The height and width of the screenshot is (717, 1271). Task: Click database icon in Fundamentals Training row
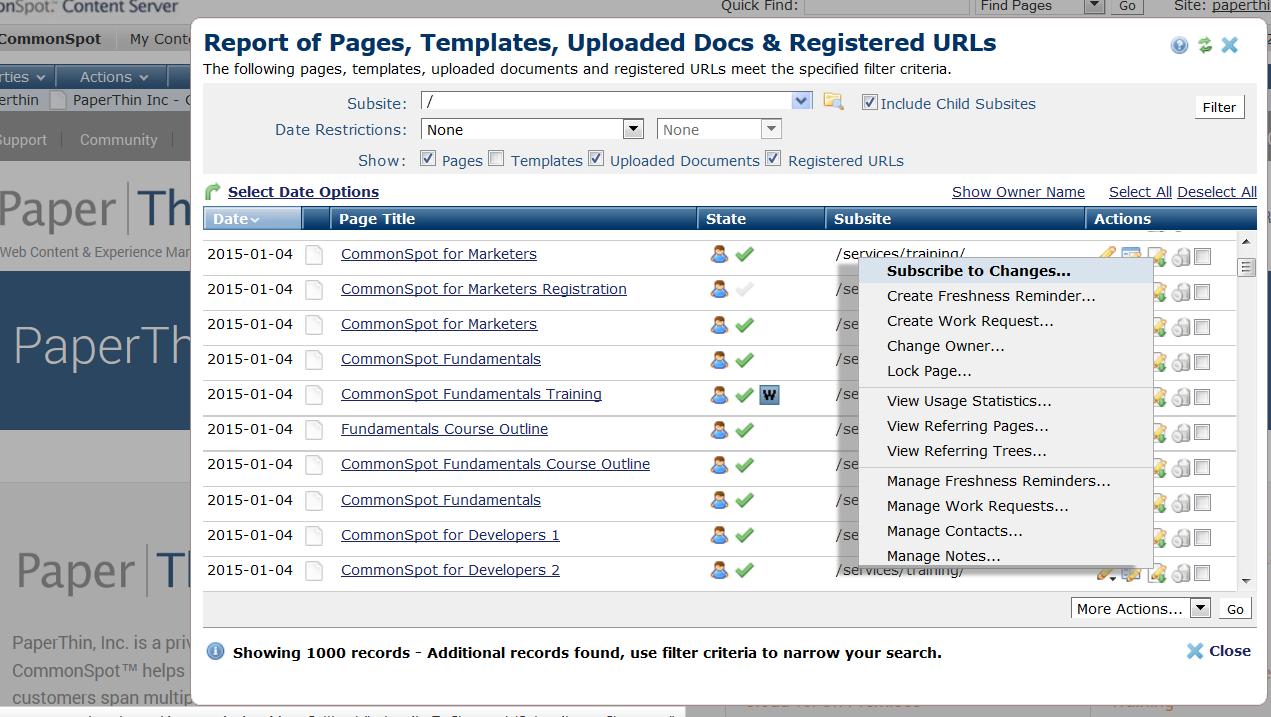click(1181, 397)
